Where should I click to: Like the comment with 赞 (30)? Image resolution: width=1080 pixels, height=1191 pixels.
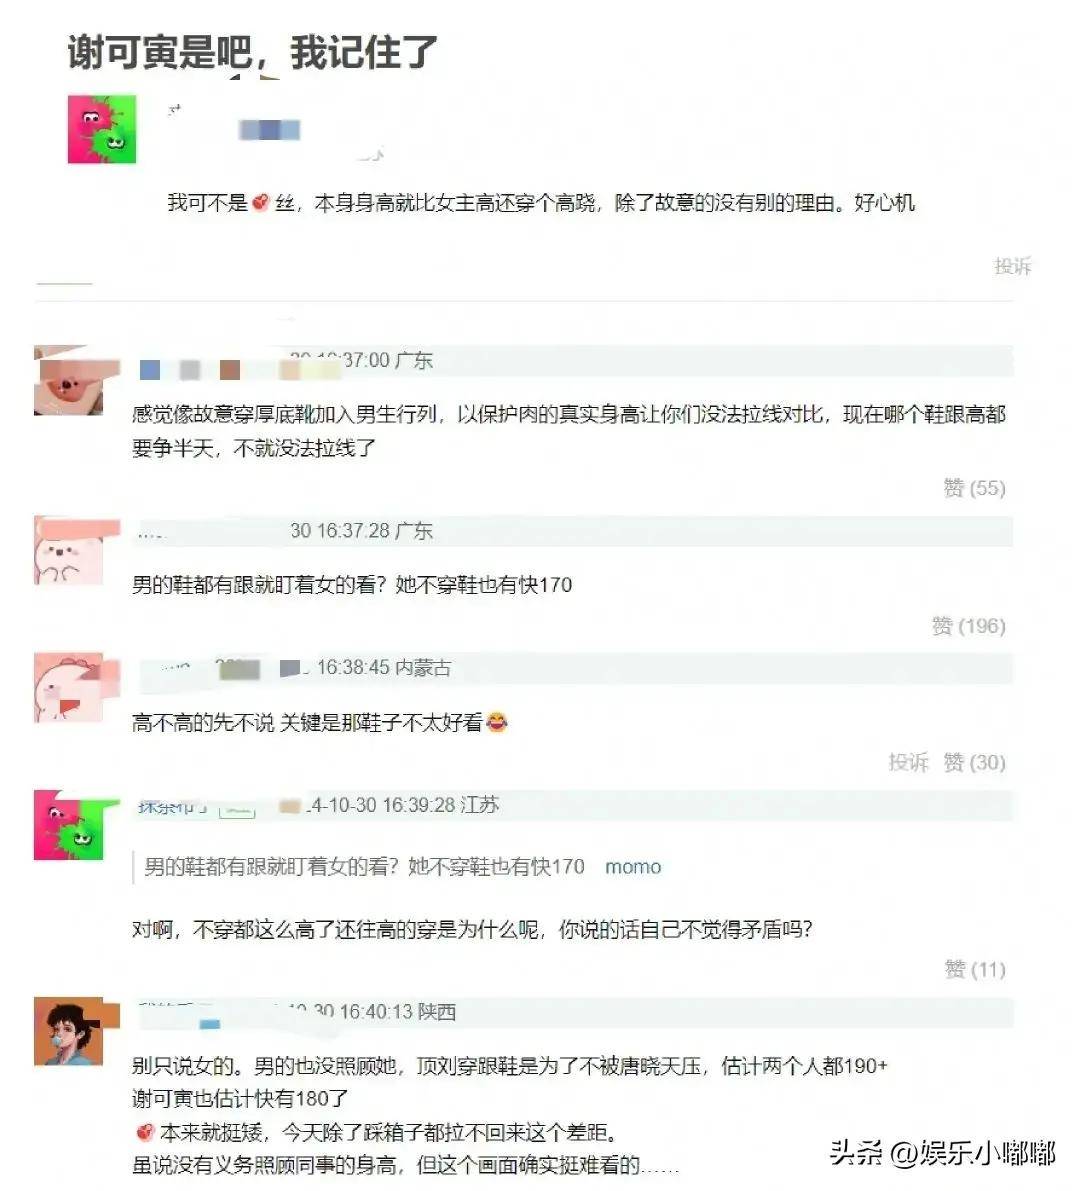pyautogui.click(x=974, y=762)
